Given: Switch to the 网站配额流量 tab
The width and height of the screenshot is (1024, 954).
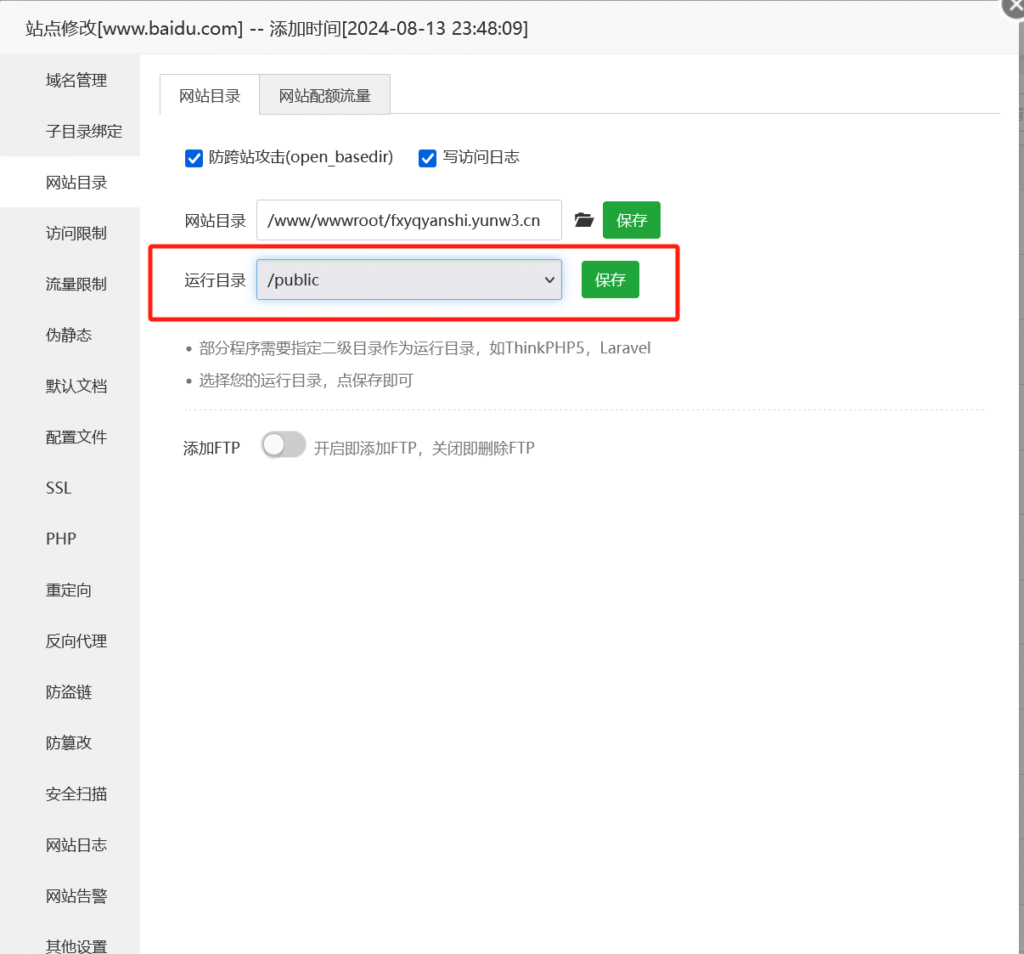Looking at the screenshot, I should 324,94.
